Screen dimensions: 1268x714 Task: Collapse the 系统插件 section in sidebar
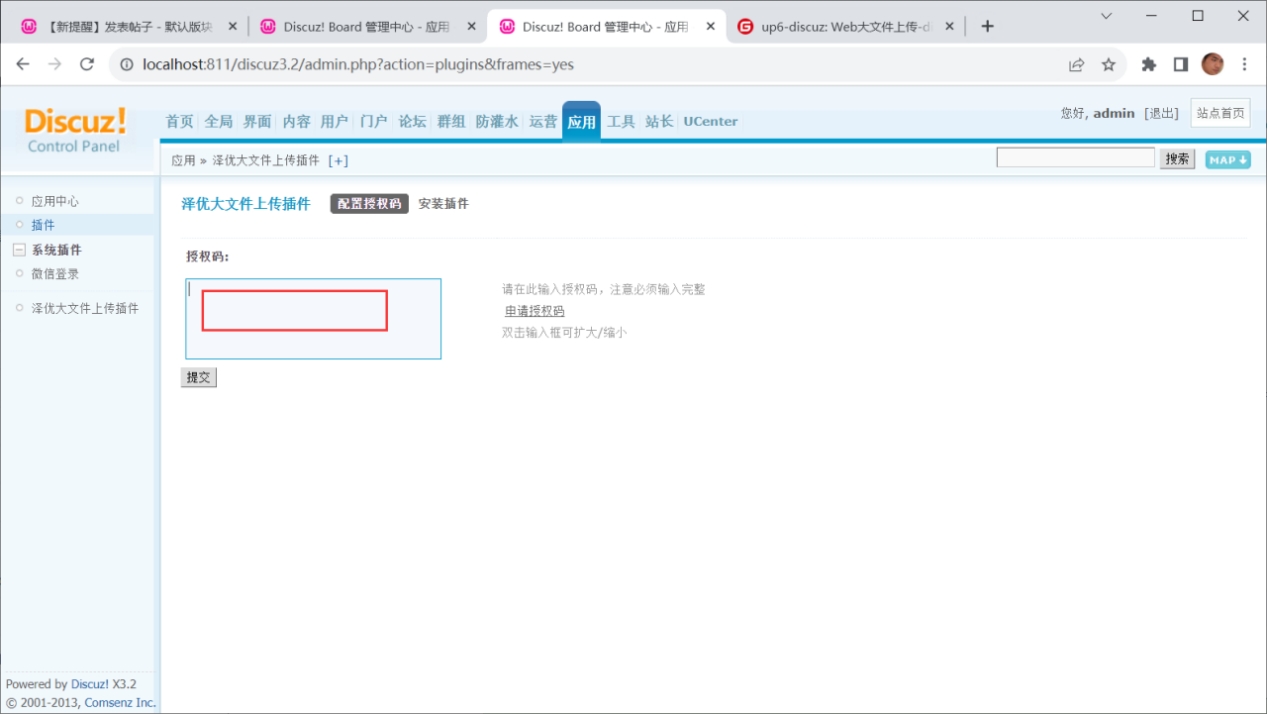19,250
